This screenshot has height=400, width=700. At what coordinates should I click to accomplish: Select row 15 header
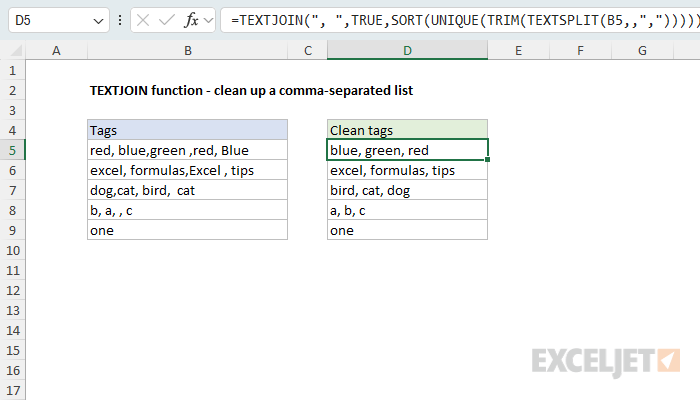pos(12,350)
